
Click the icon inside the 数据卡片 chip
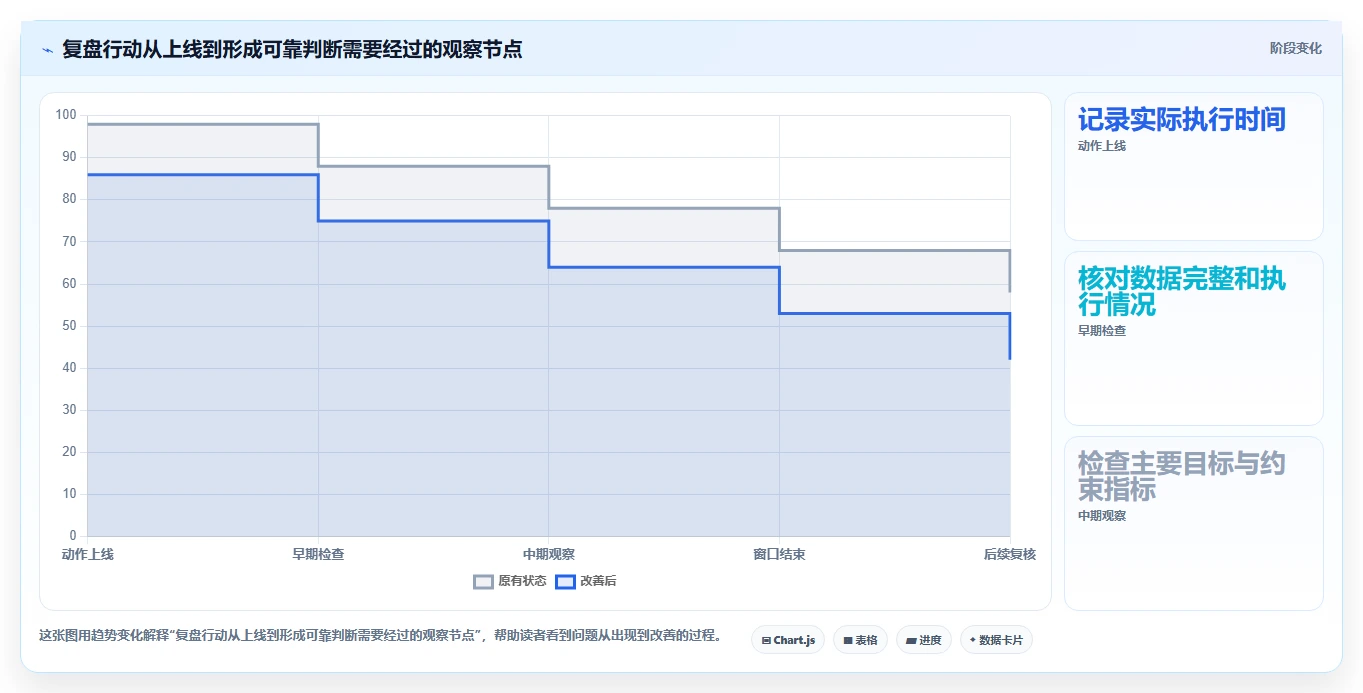[973, 640]
